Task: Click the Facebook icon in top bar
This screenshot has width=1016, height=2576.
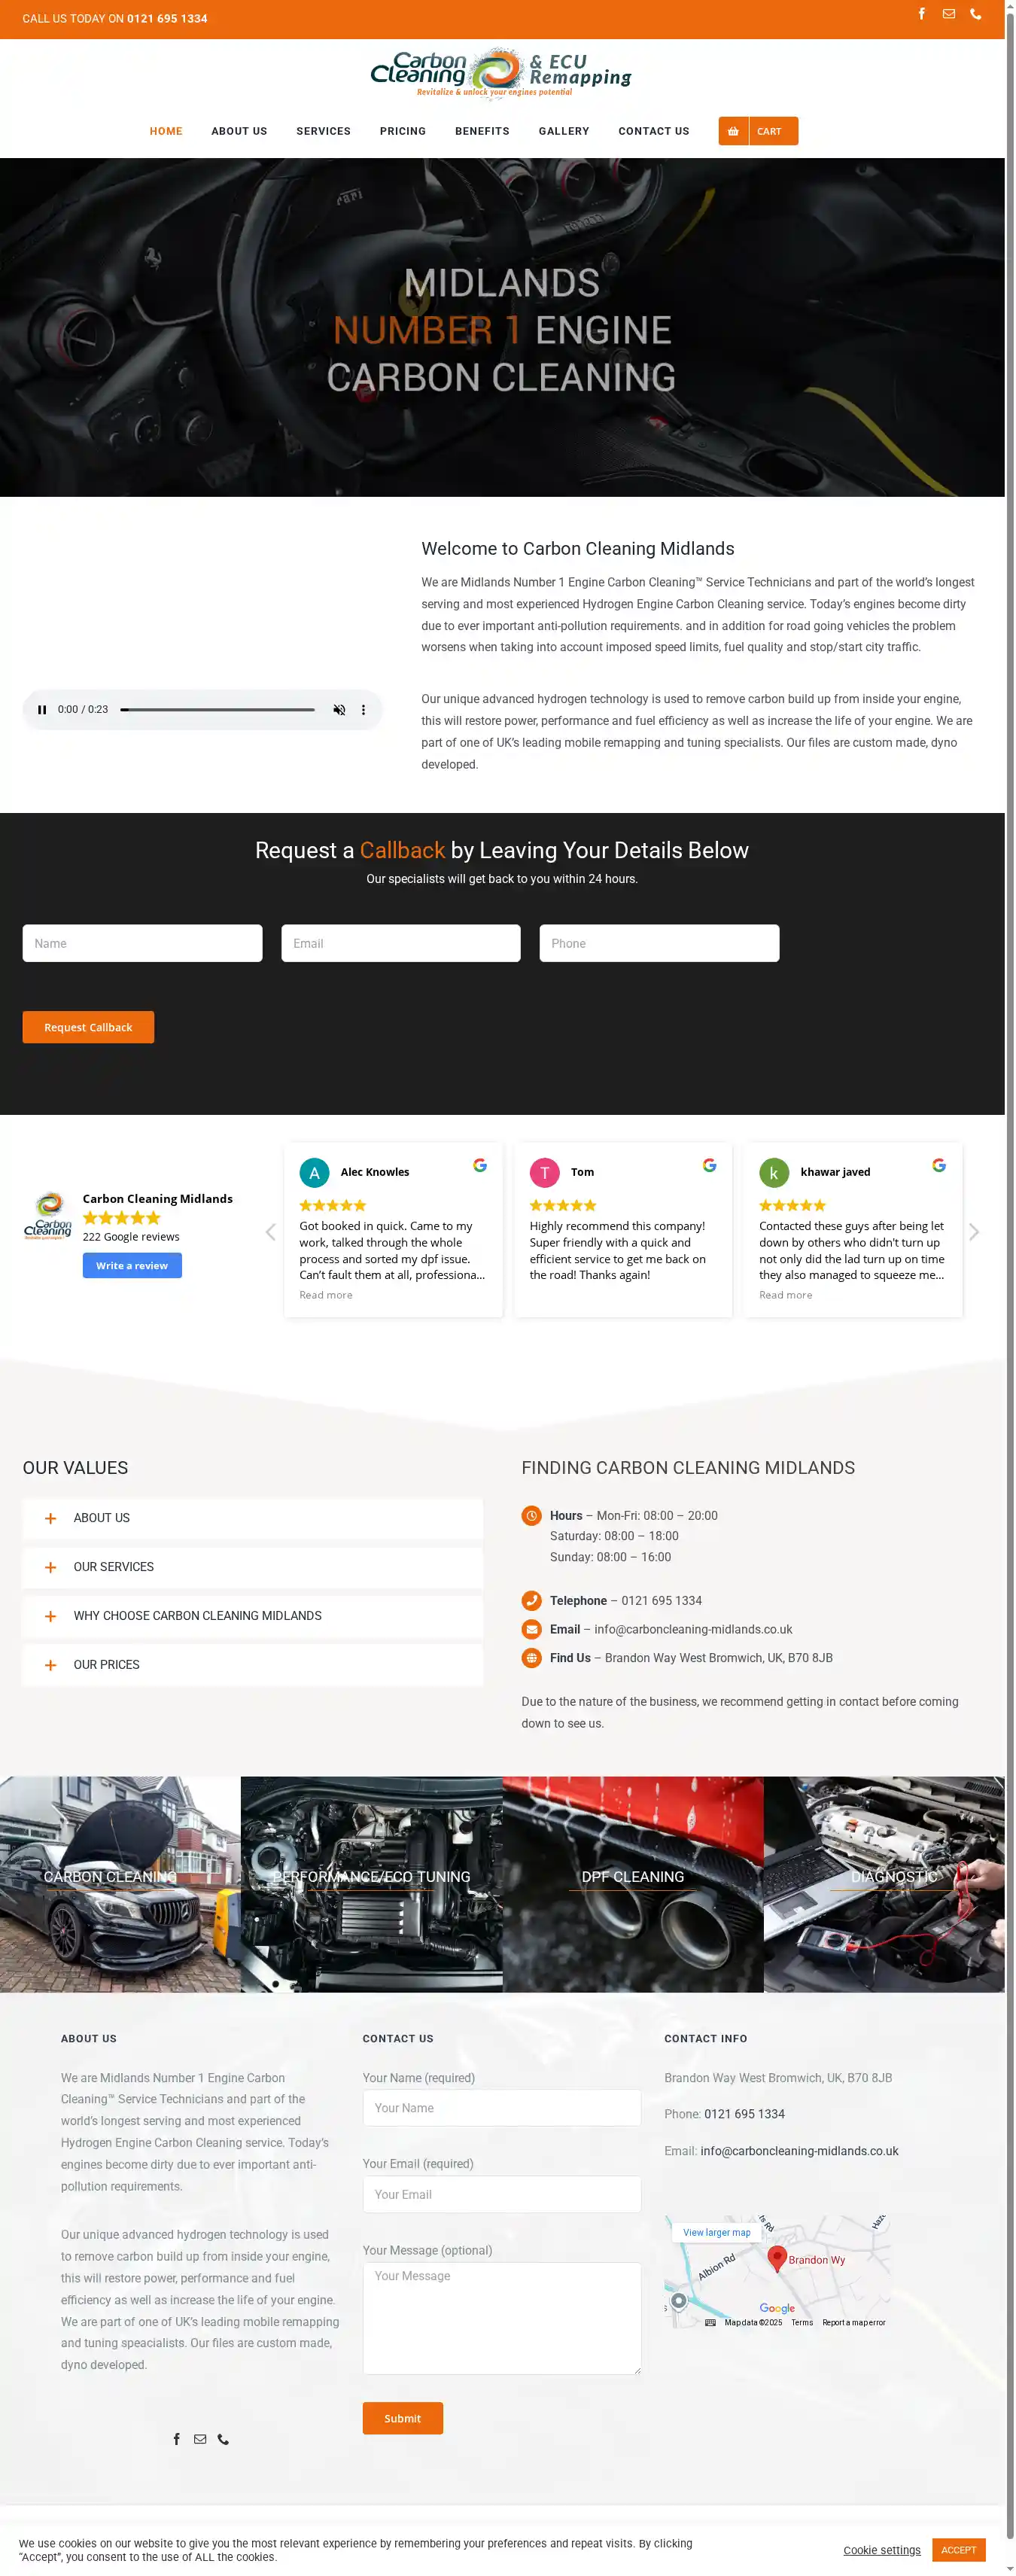Action: pos(921,14)
